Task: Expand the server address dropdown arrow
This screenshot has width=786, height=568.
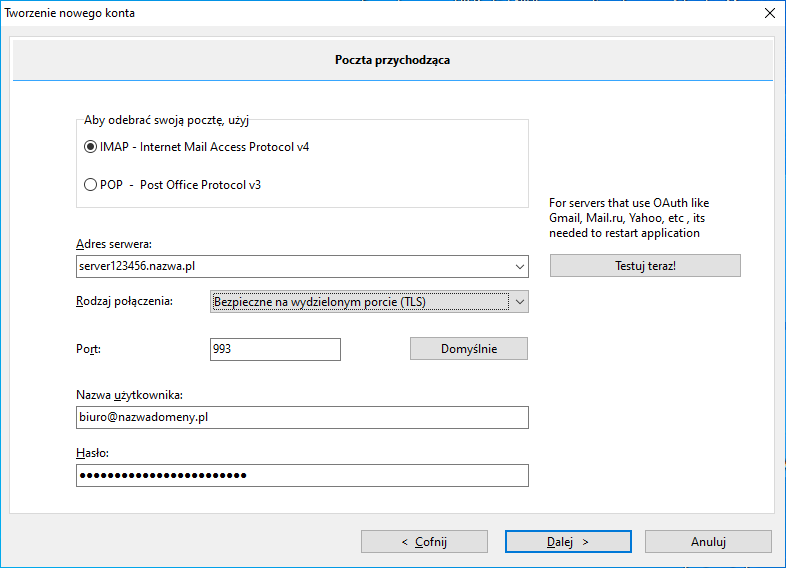Action: 520,267
